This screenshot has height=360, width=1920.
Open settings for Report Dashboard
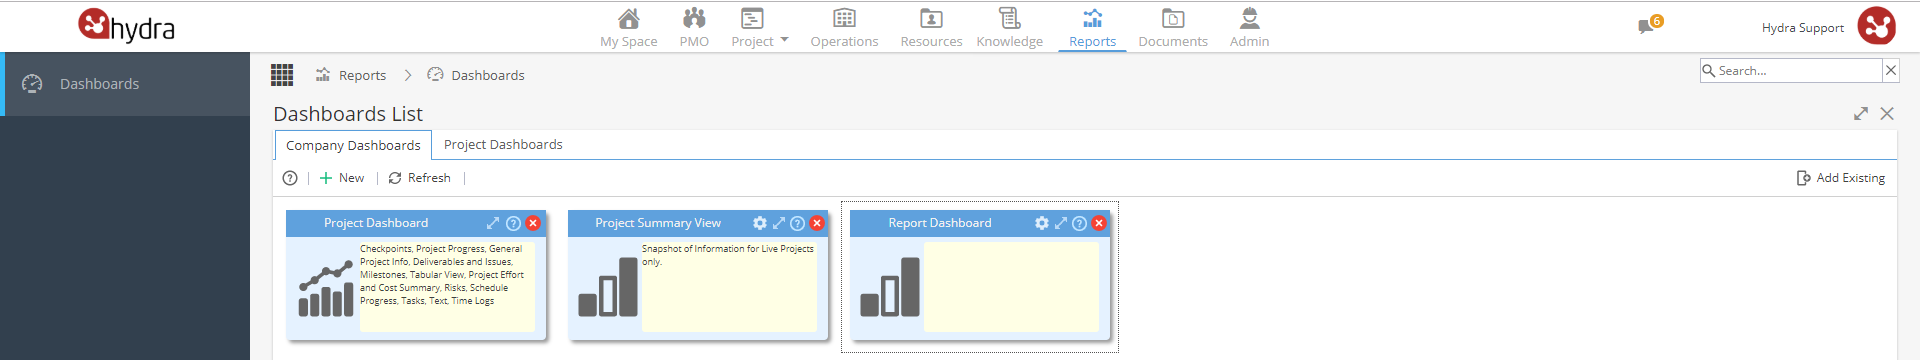[x=1042, y=223]
